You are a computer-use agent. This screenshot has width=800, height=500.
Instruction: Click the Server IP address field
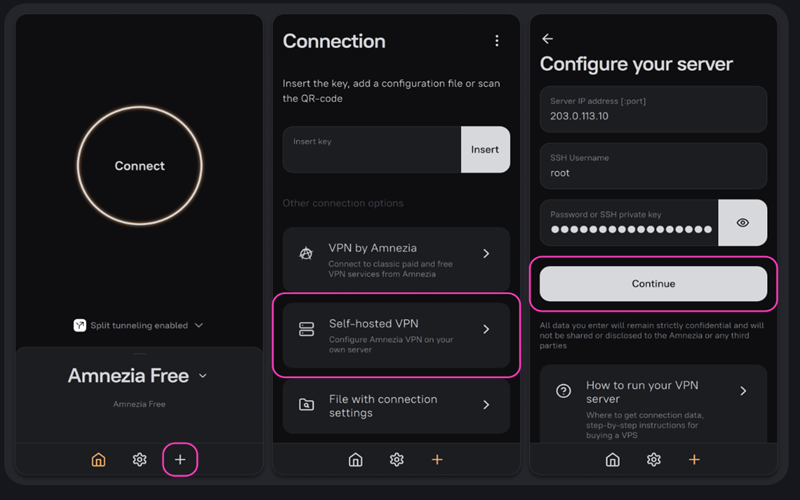(654, 109)
